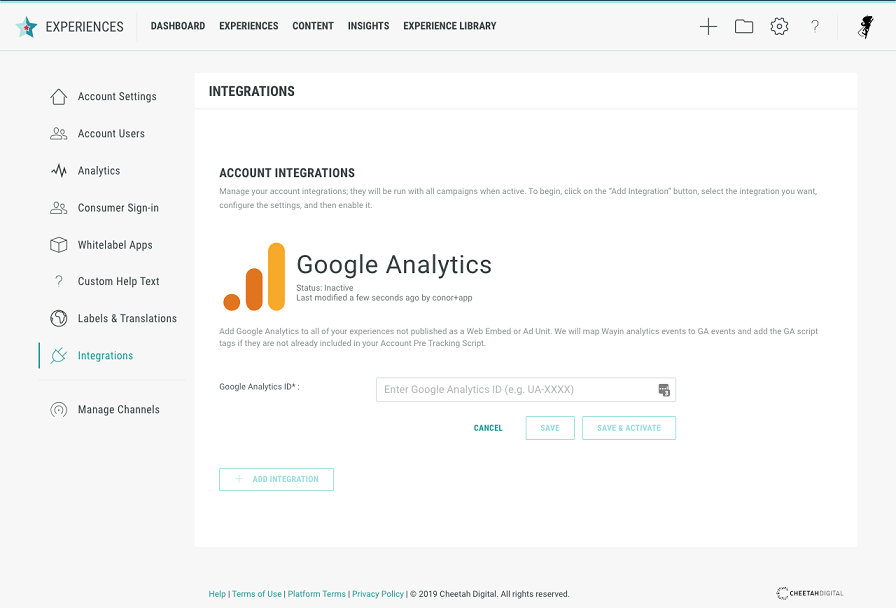The width and height of the screenshot is (896, 608).
Task: Select Analytics in the sidebar
Action: (x=99, y=171)
